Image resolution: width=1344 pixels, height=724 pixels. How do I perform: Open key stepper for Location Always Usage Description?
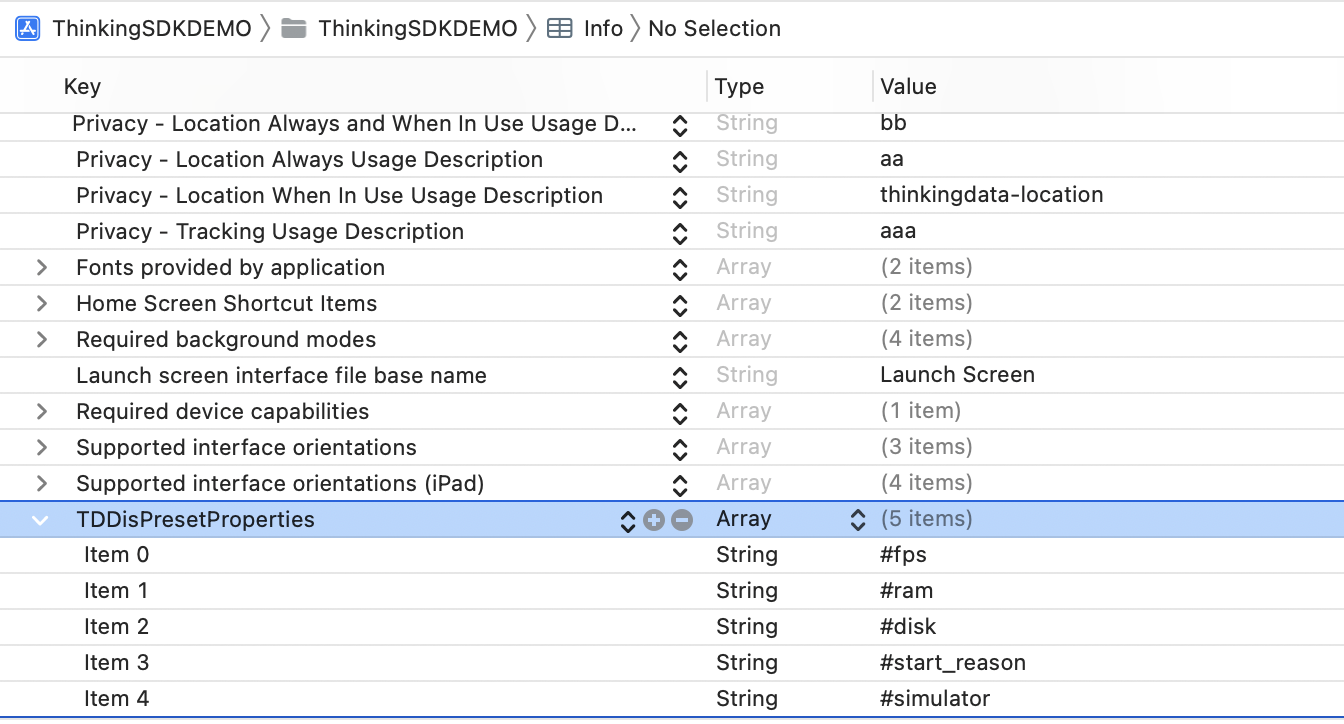(x=680, y=161)
